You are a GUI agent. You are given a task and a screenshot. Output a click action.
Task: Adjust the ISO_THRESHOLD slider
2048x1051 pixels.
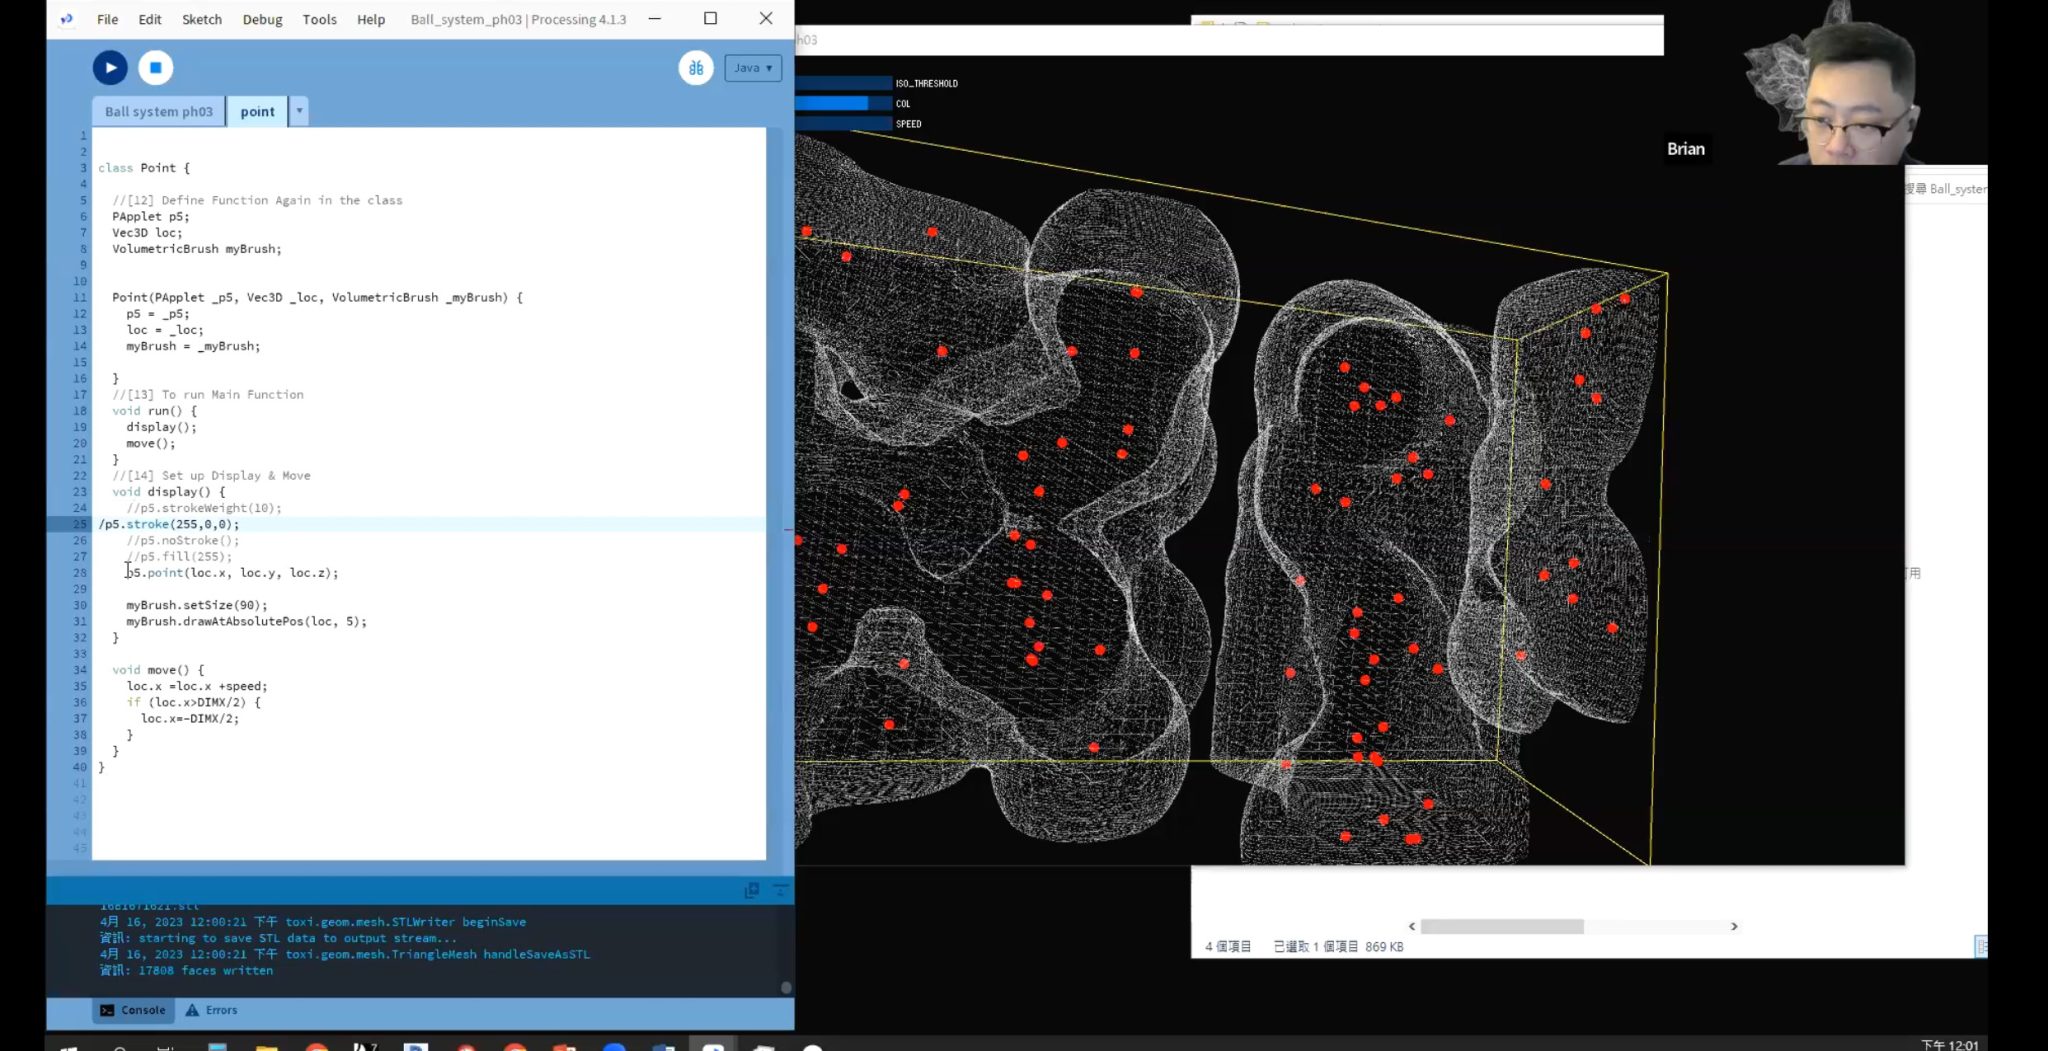843,84
